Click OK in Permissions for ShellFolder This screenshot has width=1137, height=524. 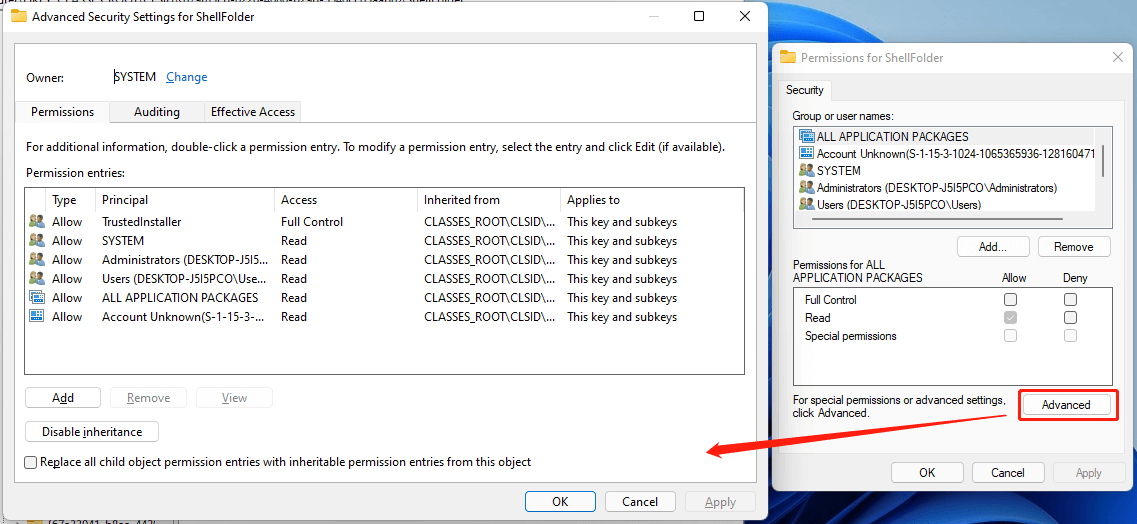[x=927, y=473]
